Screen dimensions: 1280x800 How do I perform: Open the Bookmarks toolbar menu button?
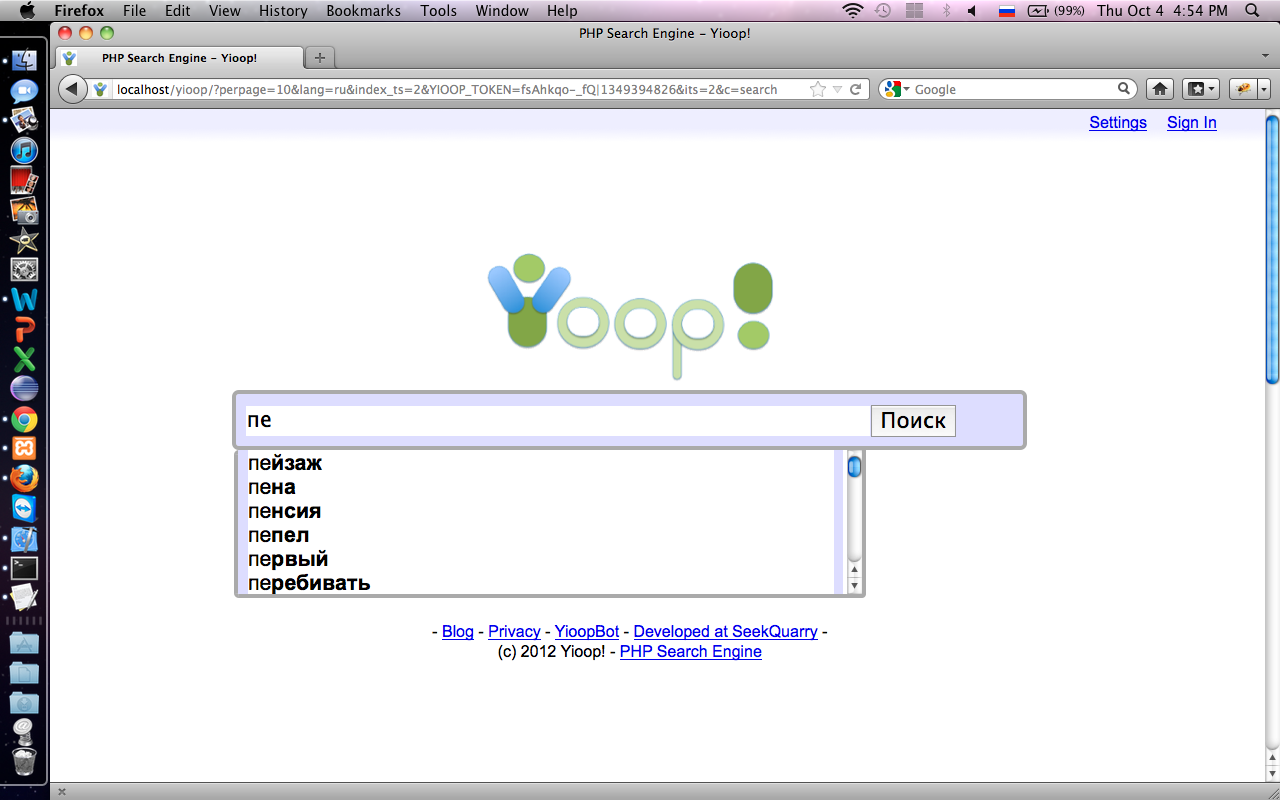[1200, 89]
